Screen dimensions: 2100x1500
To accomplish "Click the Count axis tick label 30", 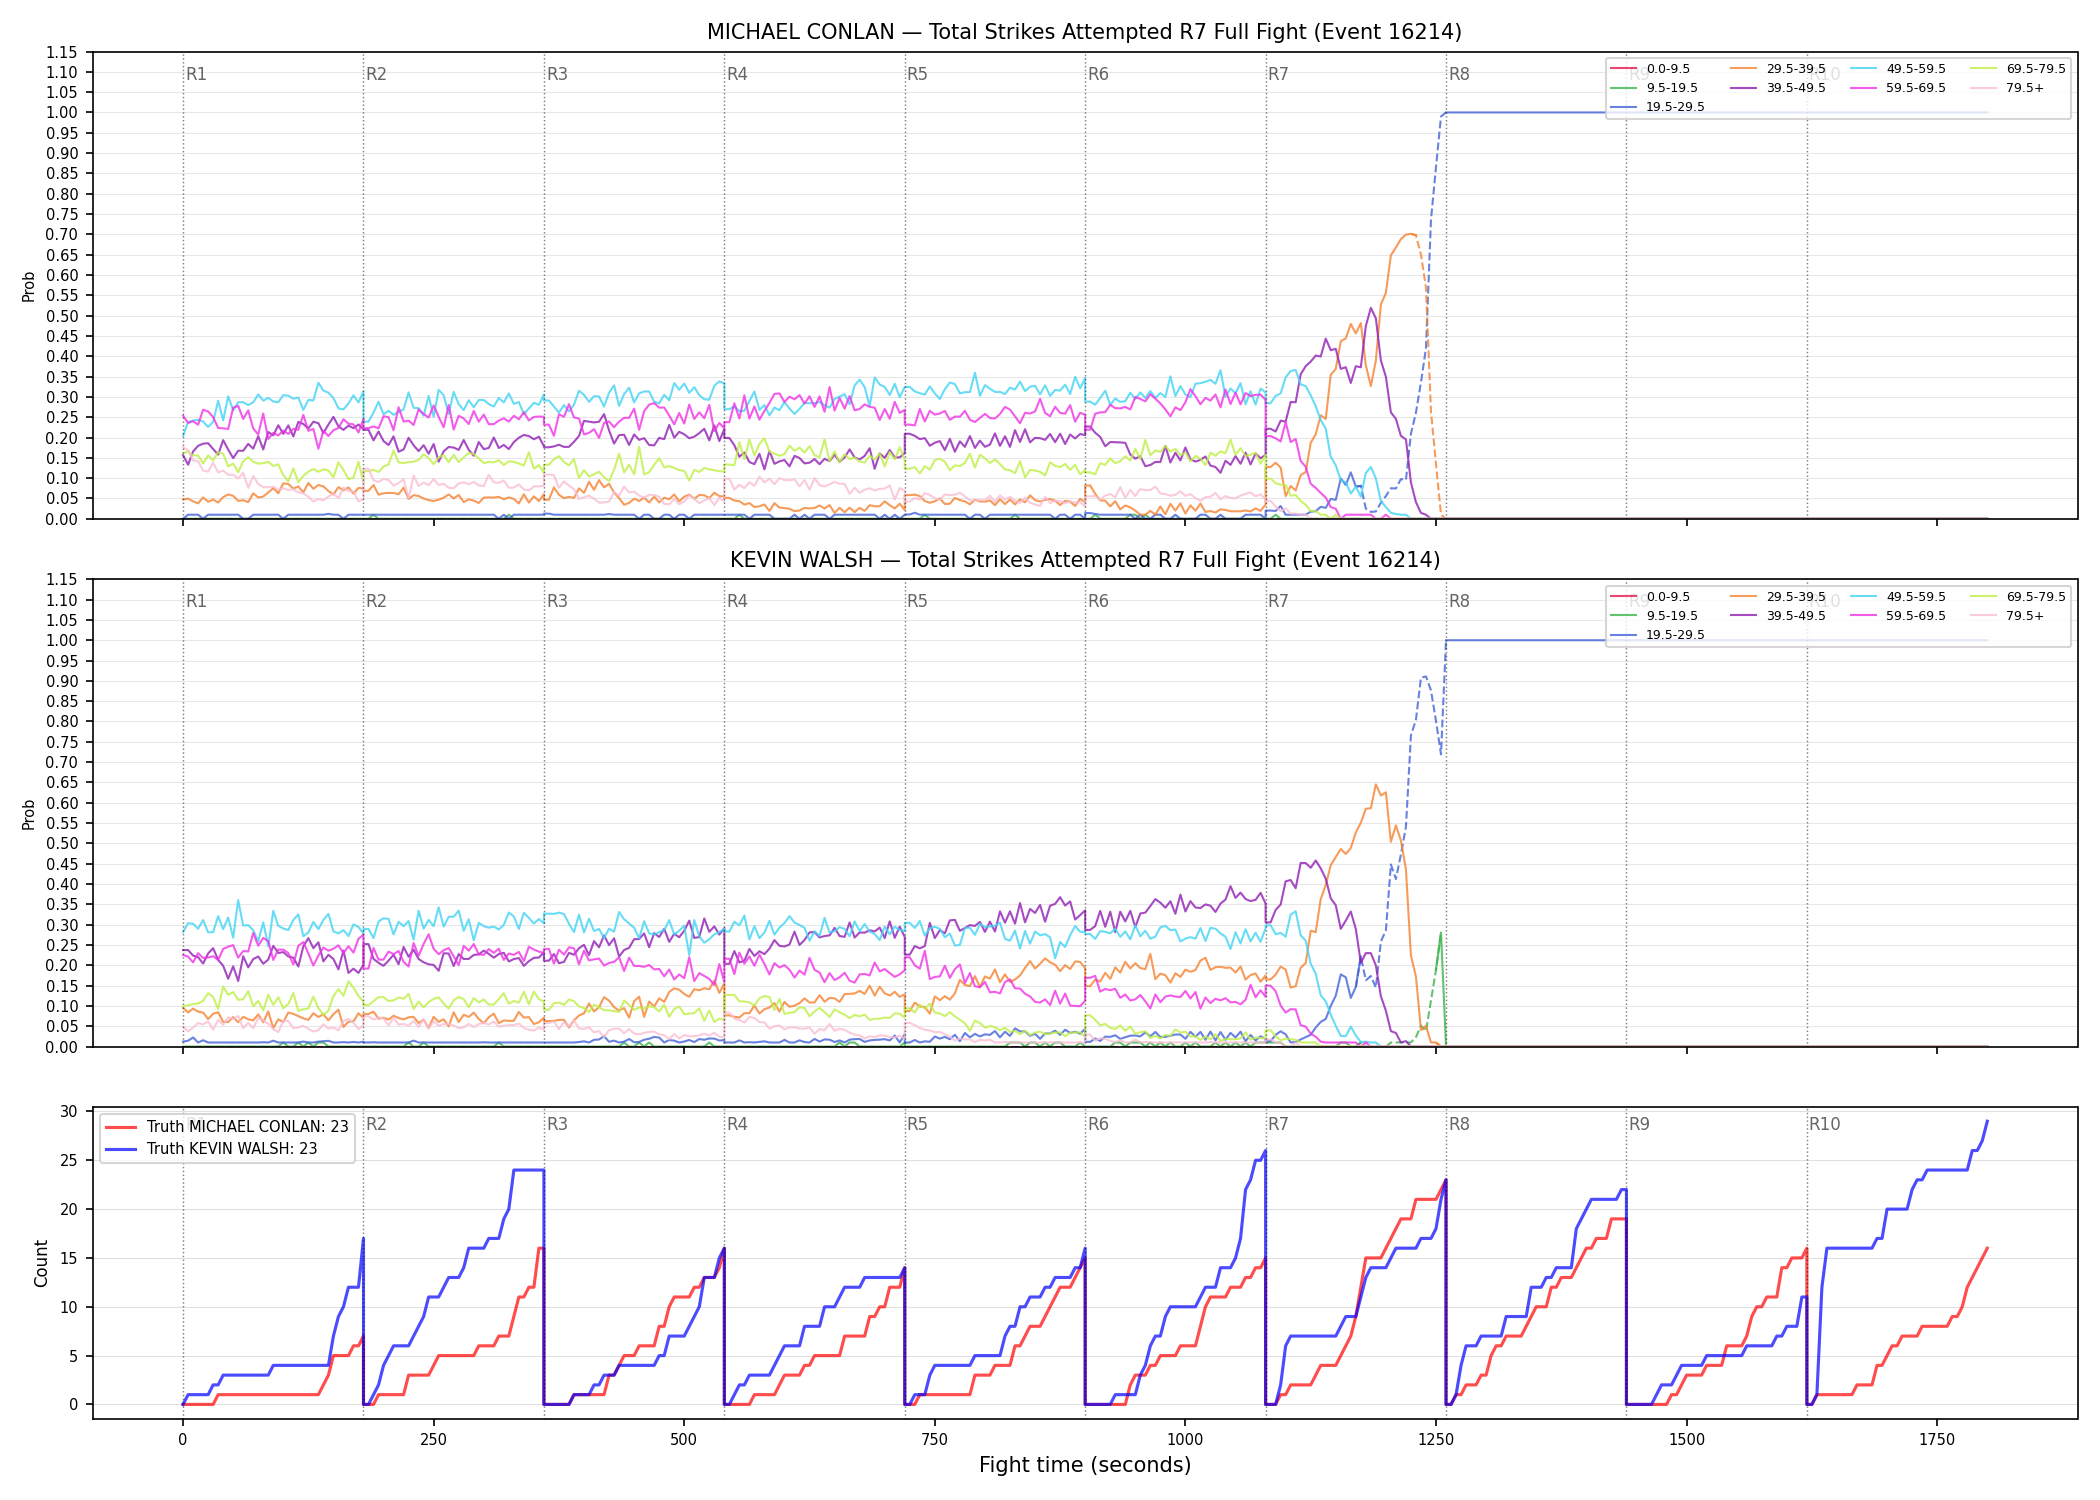I will (x=68, y=1111).
